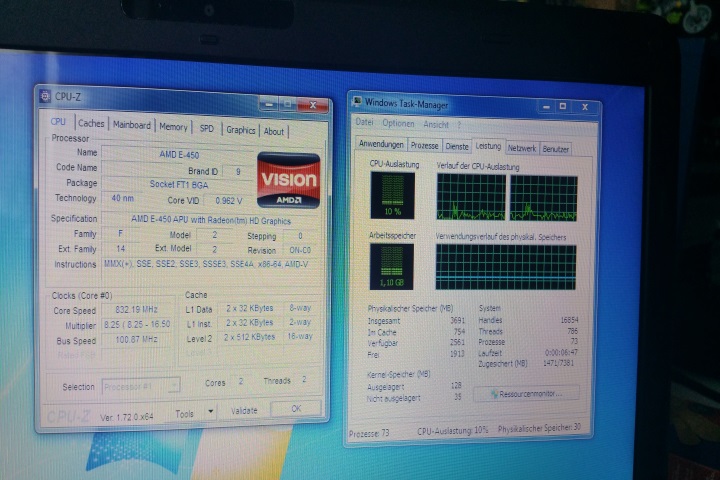
Task: Click the Laufzeit value 0:00:06:47
Action: (561, 352)
